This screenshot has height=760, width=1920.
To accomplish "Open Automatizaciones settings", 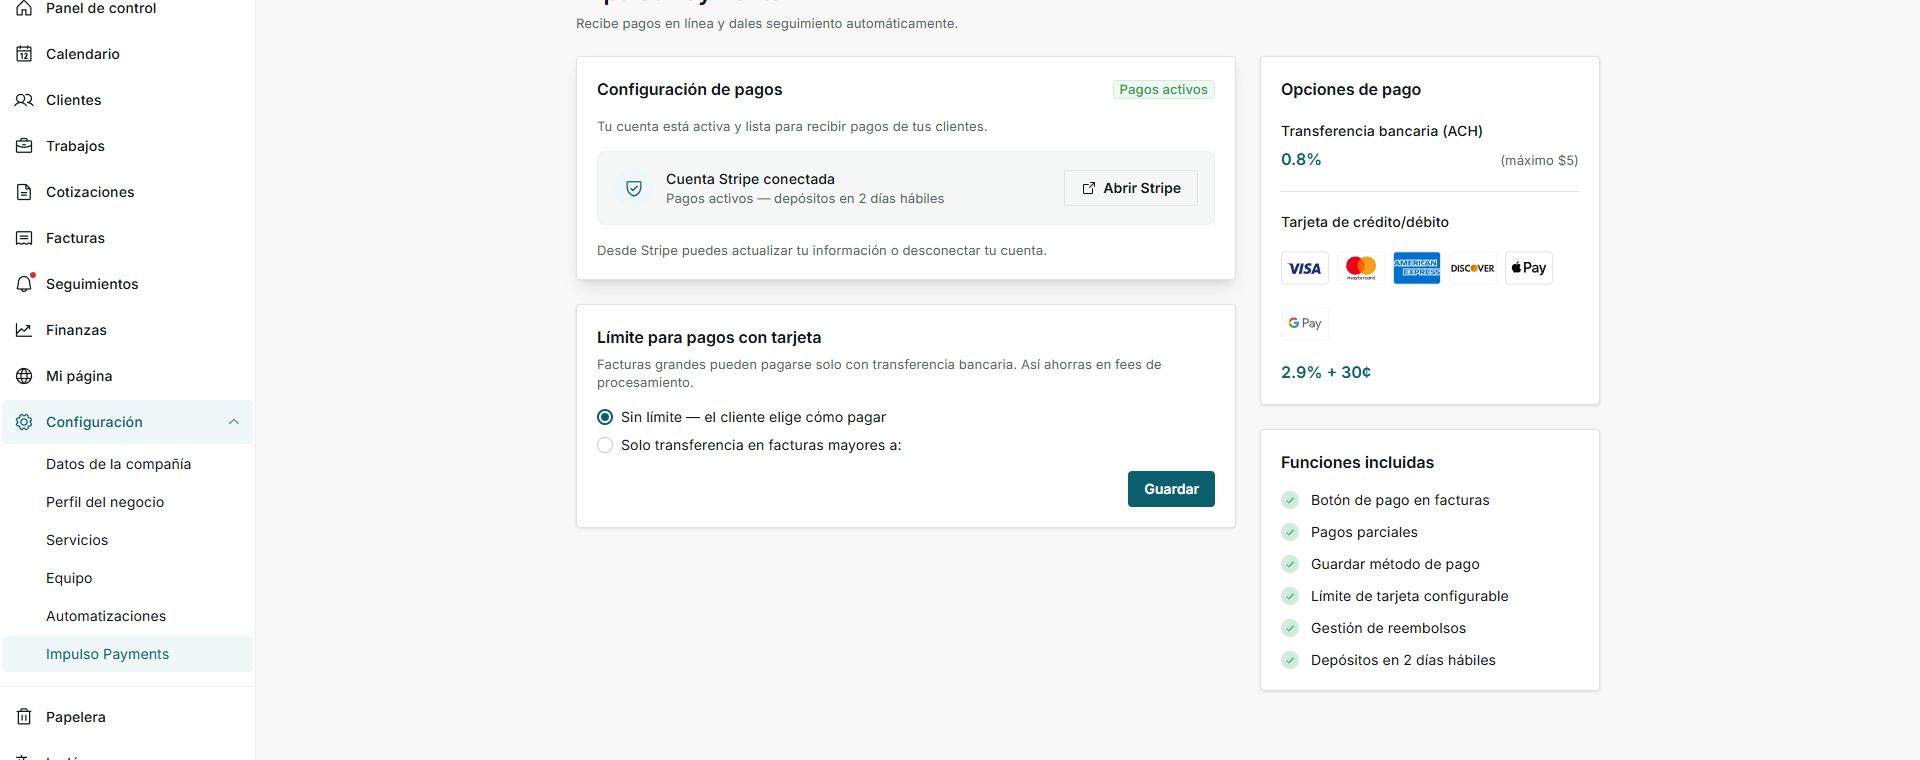I will (127, 616).
